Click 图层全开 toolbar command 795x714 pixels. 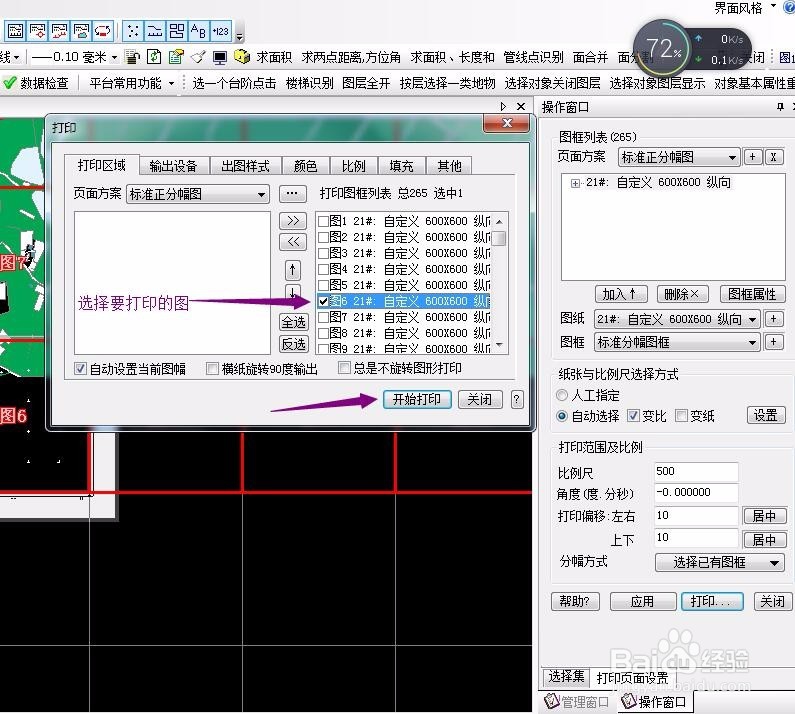coord(366,83)
